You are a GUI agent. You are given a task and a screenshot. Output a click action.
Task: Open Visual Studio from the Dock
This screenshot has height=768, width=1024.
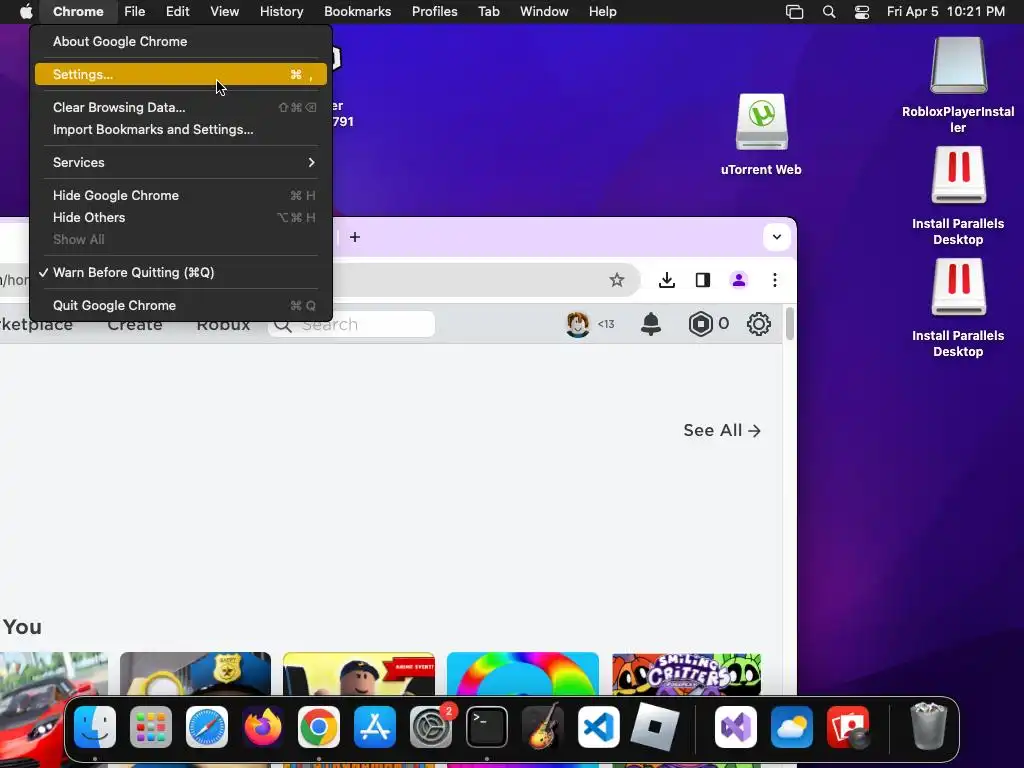pos(736,727)
